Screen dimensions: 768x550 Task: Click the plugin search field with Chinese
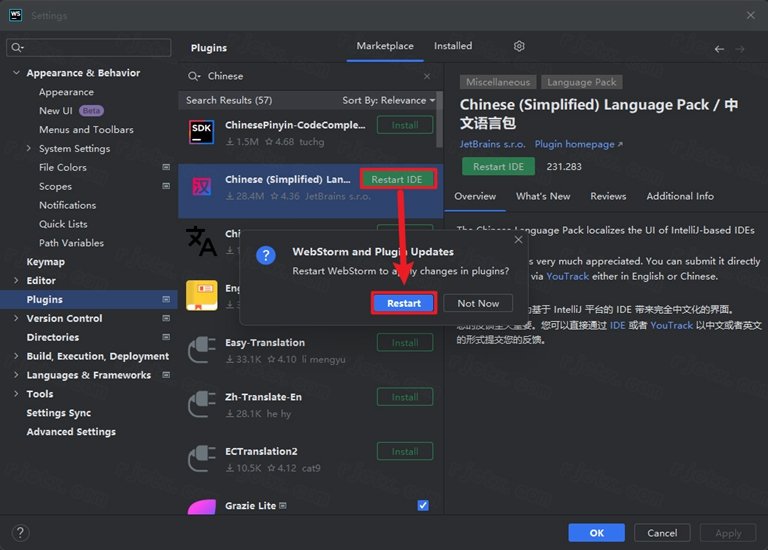311,76
